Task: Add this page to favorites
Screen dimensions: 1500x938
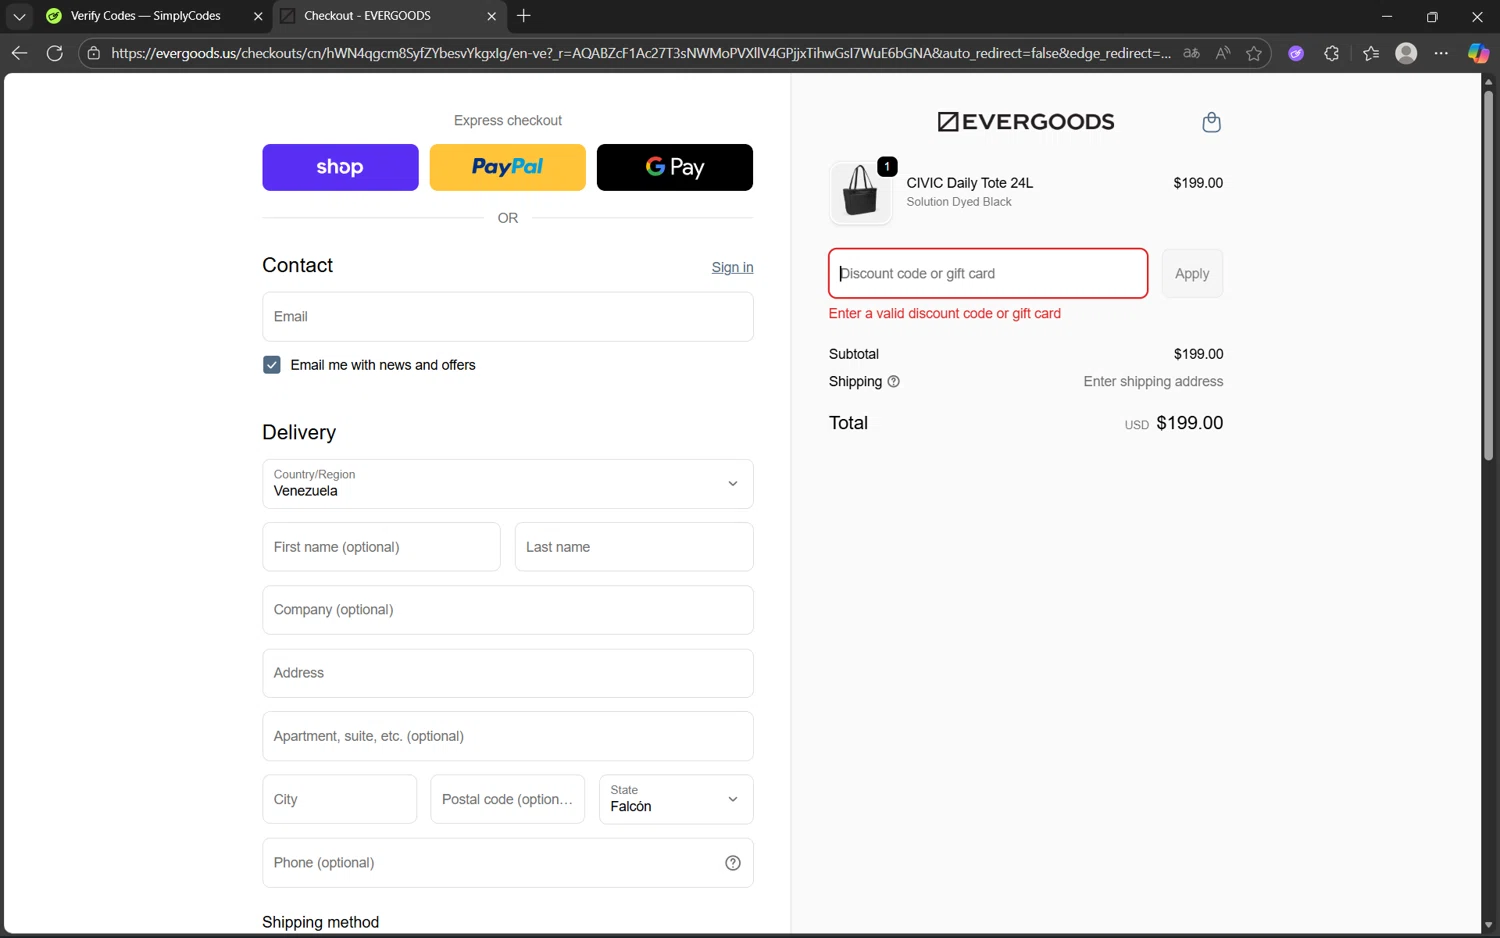Action: [1254, 53]
